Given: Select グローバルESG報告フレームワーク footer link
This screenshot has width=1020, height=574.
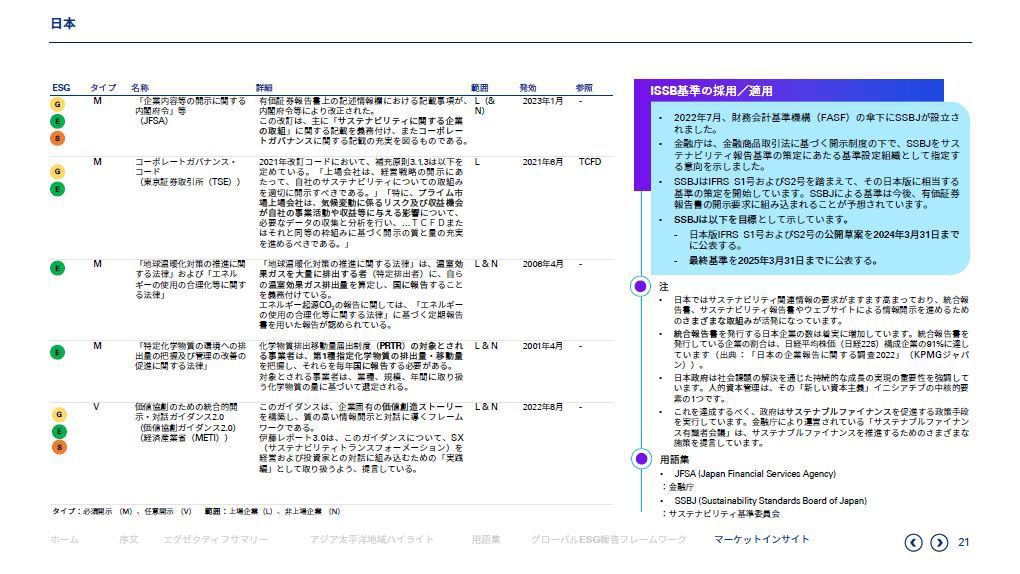Looking at the screenshot, I should pyautogui.click(x=608, y=540).
